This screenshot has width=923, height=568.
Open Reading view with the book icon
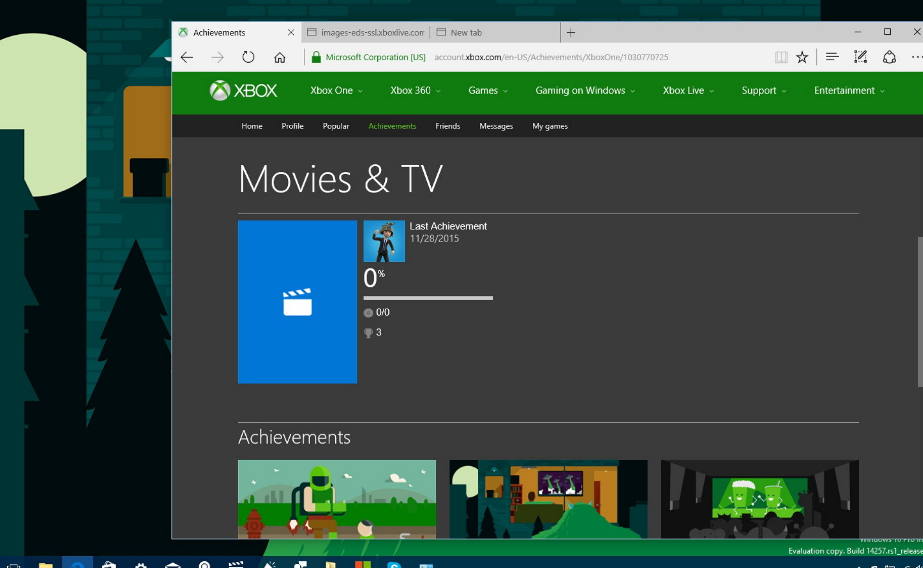(781, 58)
